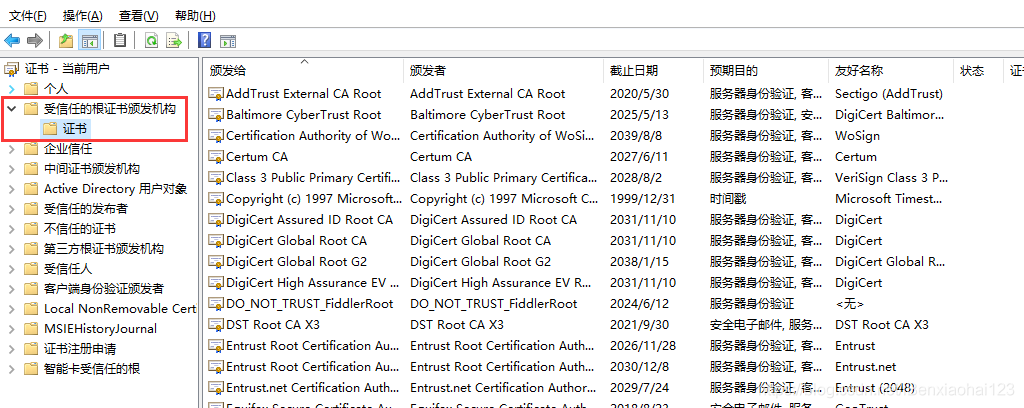1024x408 pixels.
Task: Click the Refresh toolbar icon
Action: tap(152, 40)
